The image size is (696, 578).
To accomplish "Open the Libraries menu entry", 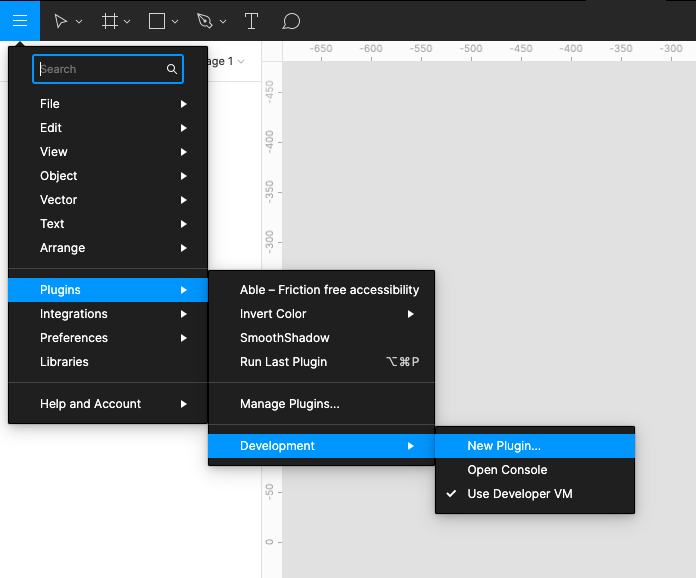I will 64,362.
